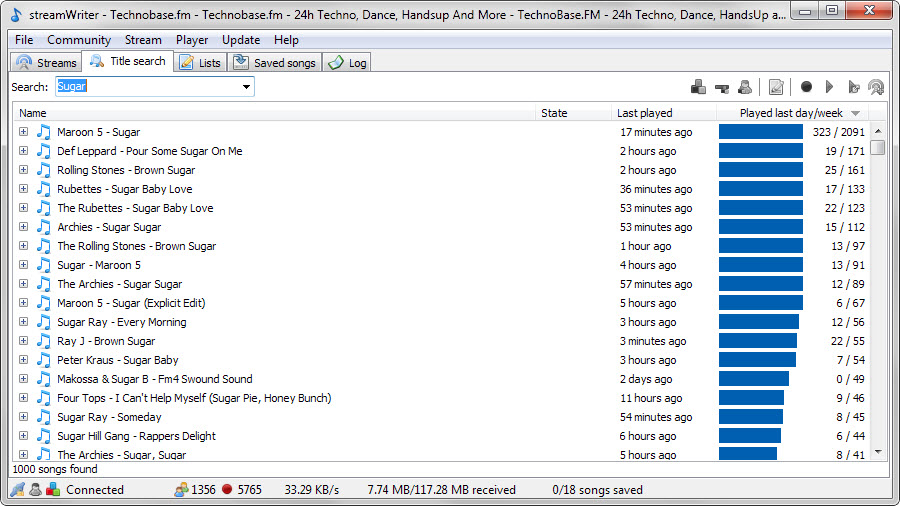
Task: Sort by the Last played column header
Action: pos(664,113)
